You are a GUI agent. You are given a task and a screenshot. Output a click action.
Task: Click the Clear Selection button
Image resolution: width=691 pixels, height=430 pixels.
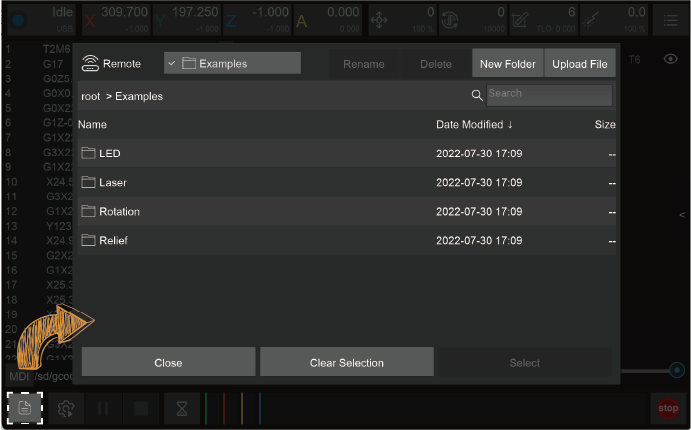click(x=346, y=363)
